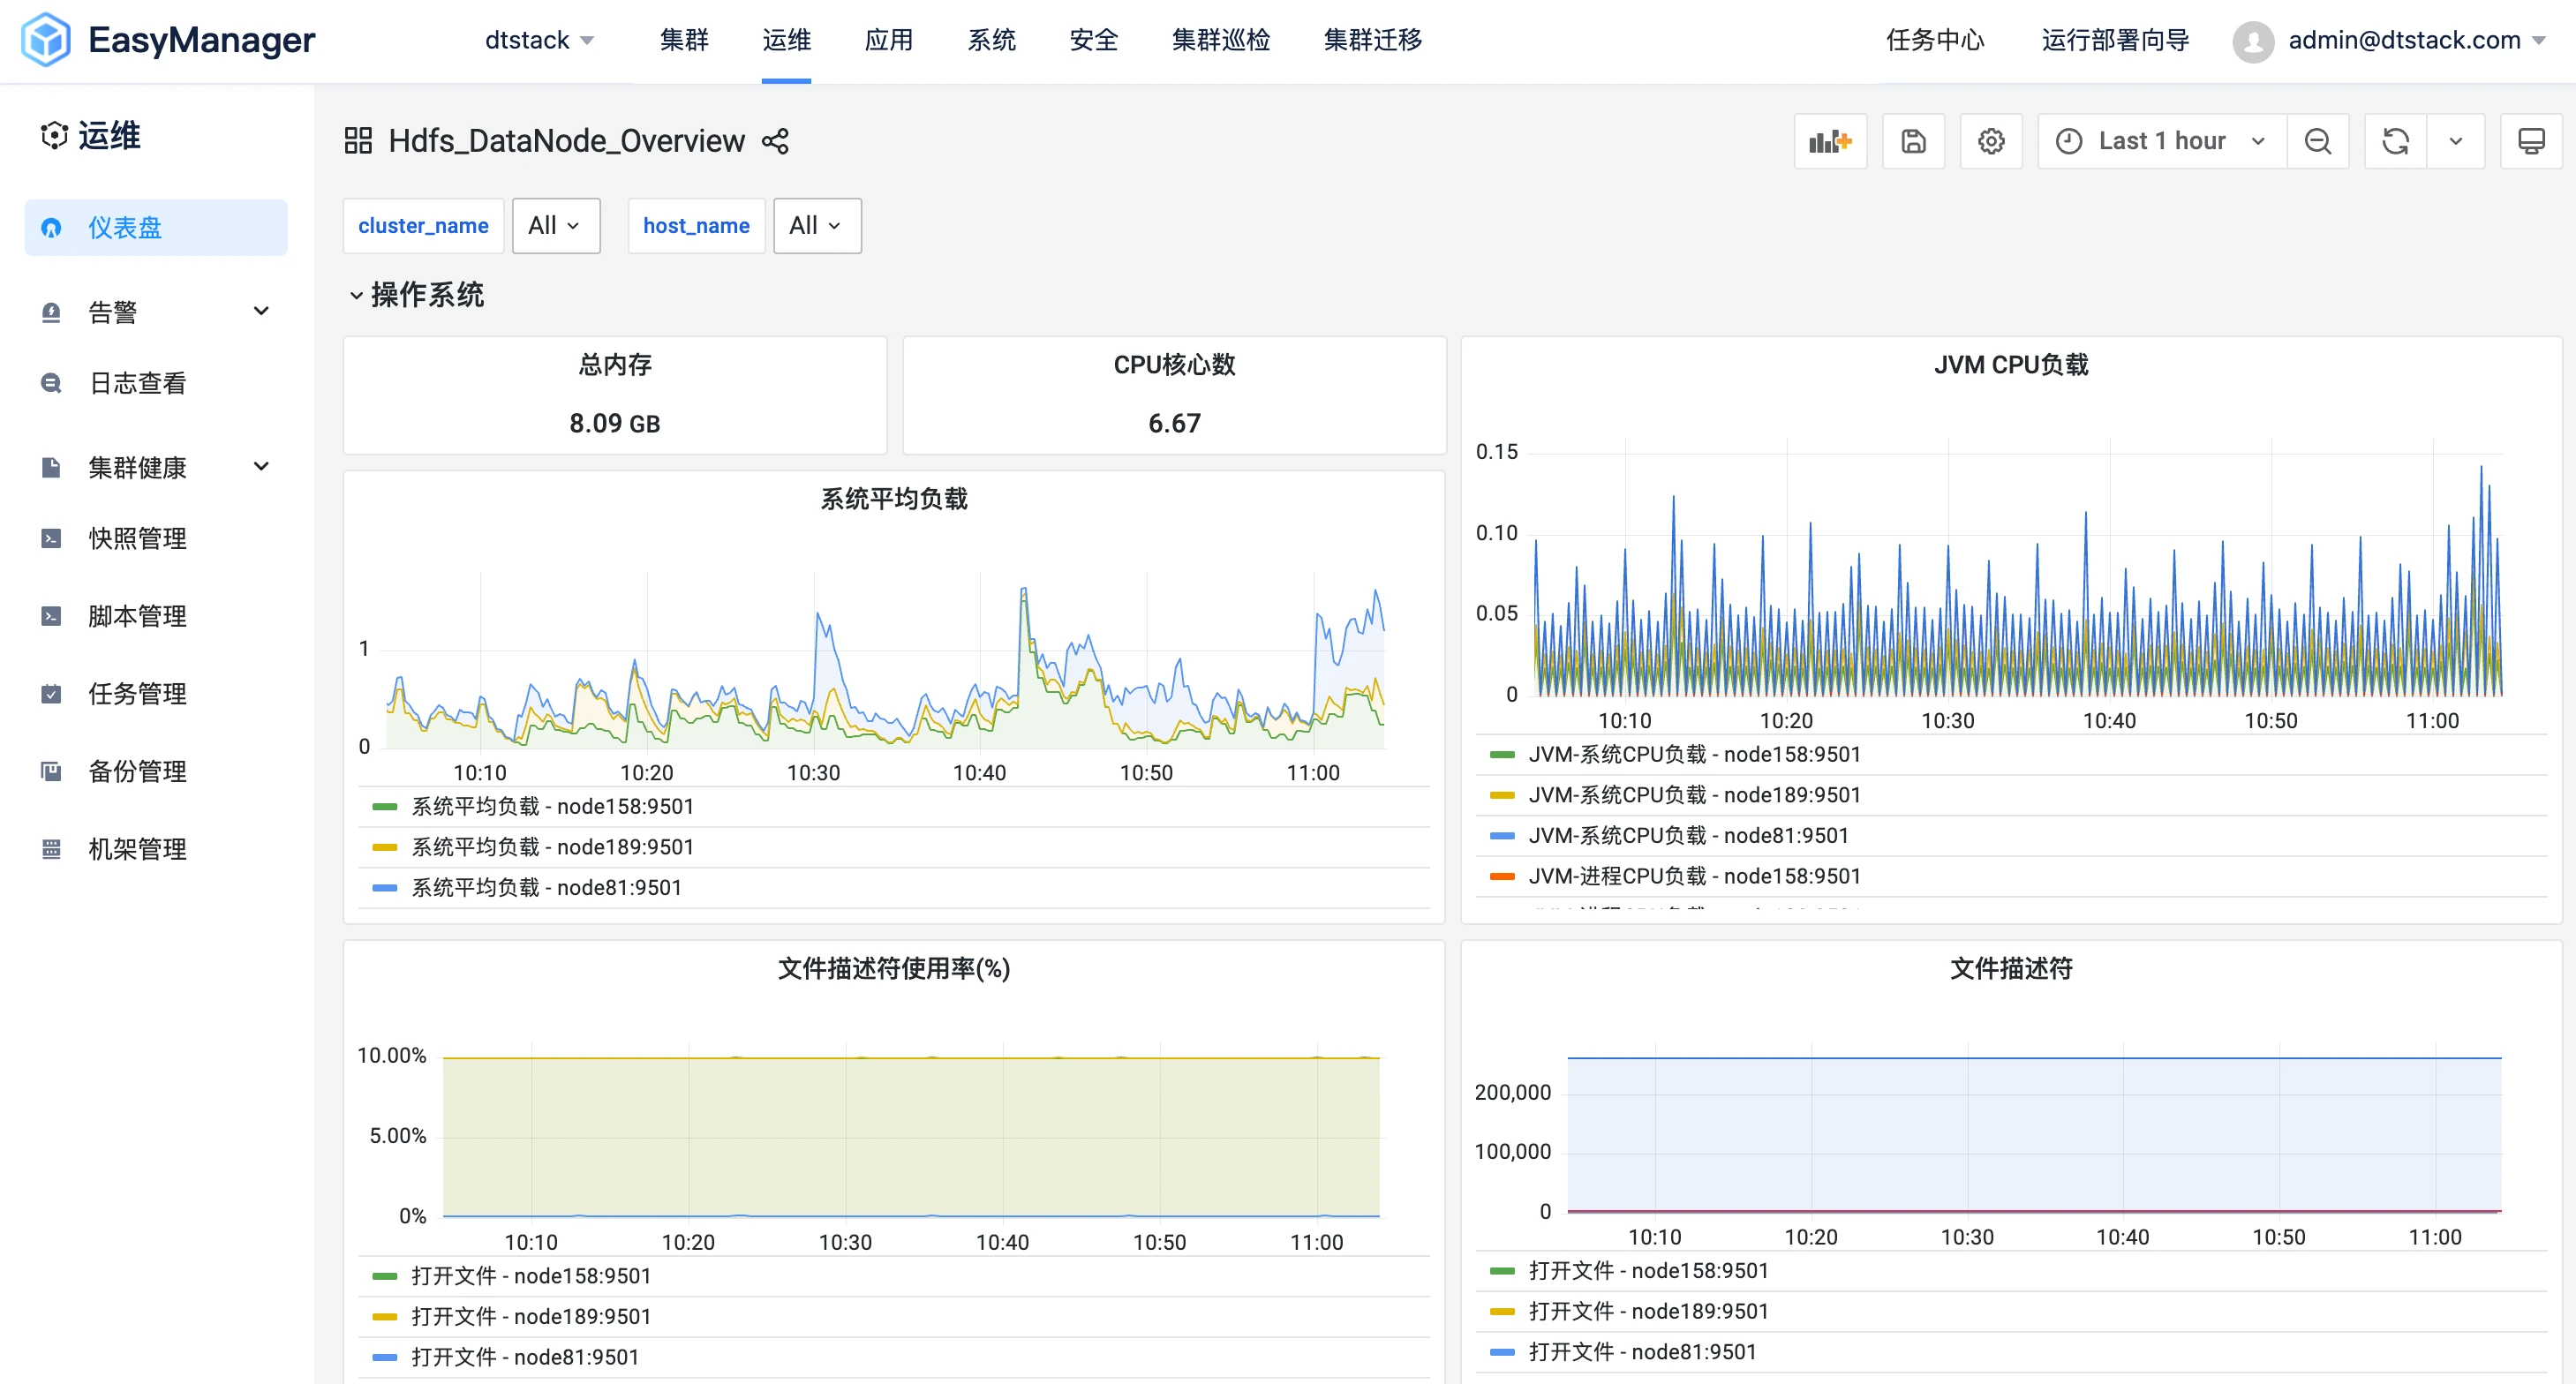Open the CPU核心数 panel title menu
This screenshot has width=2576, height=1384.
(x=1175, y=366)
